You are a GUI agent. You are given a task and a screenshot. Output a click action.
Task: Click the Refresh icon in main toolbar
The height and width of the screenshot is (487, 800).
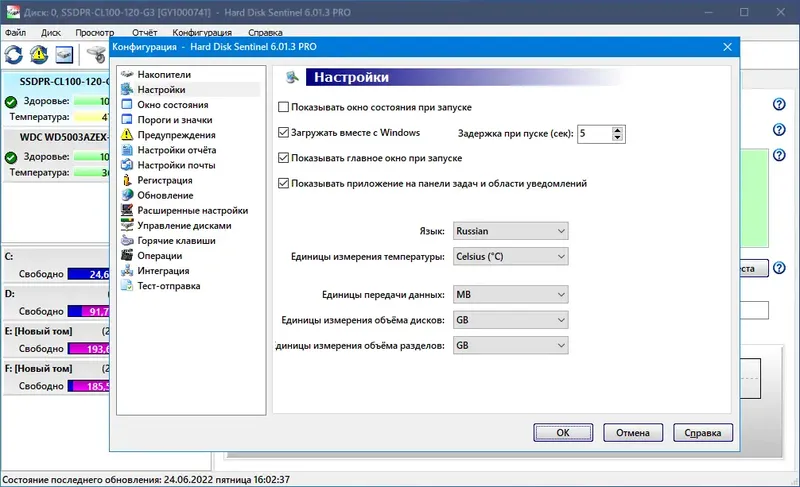click(14, 55)
